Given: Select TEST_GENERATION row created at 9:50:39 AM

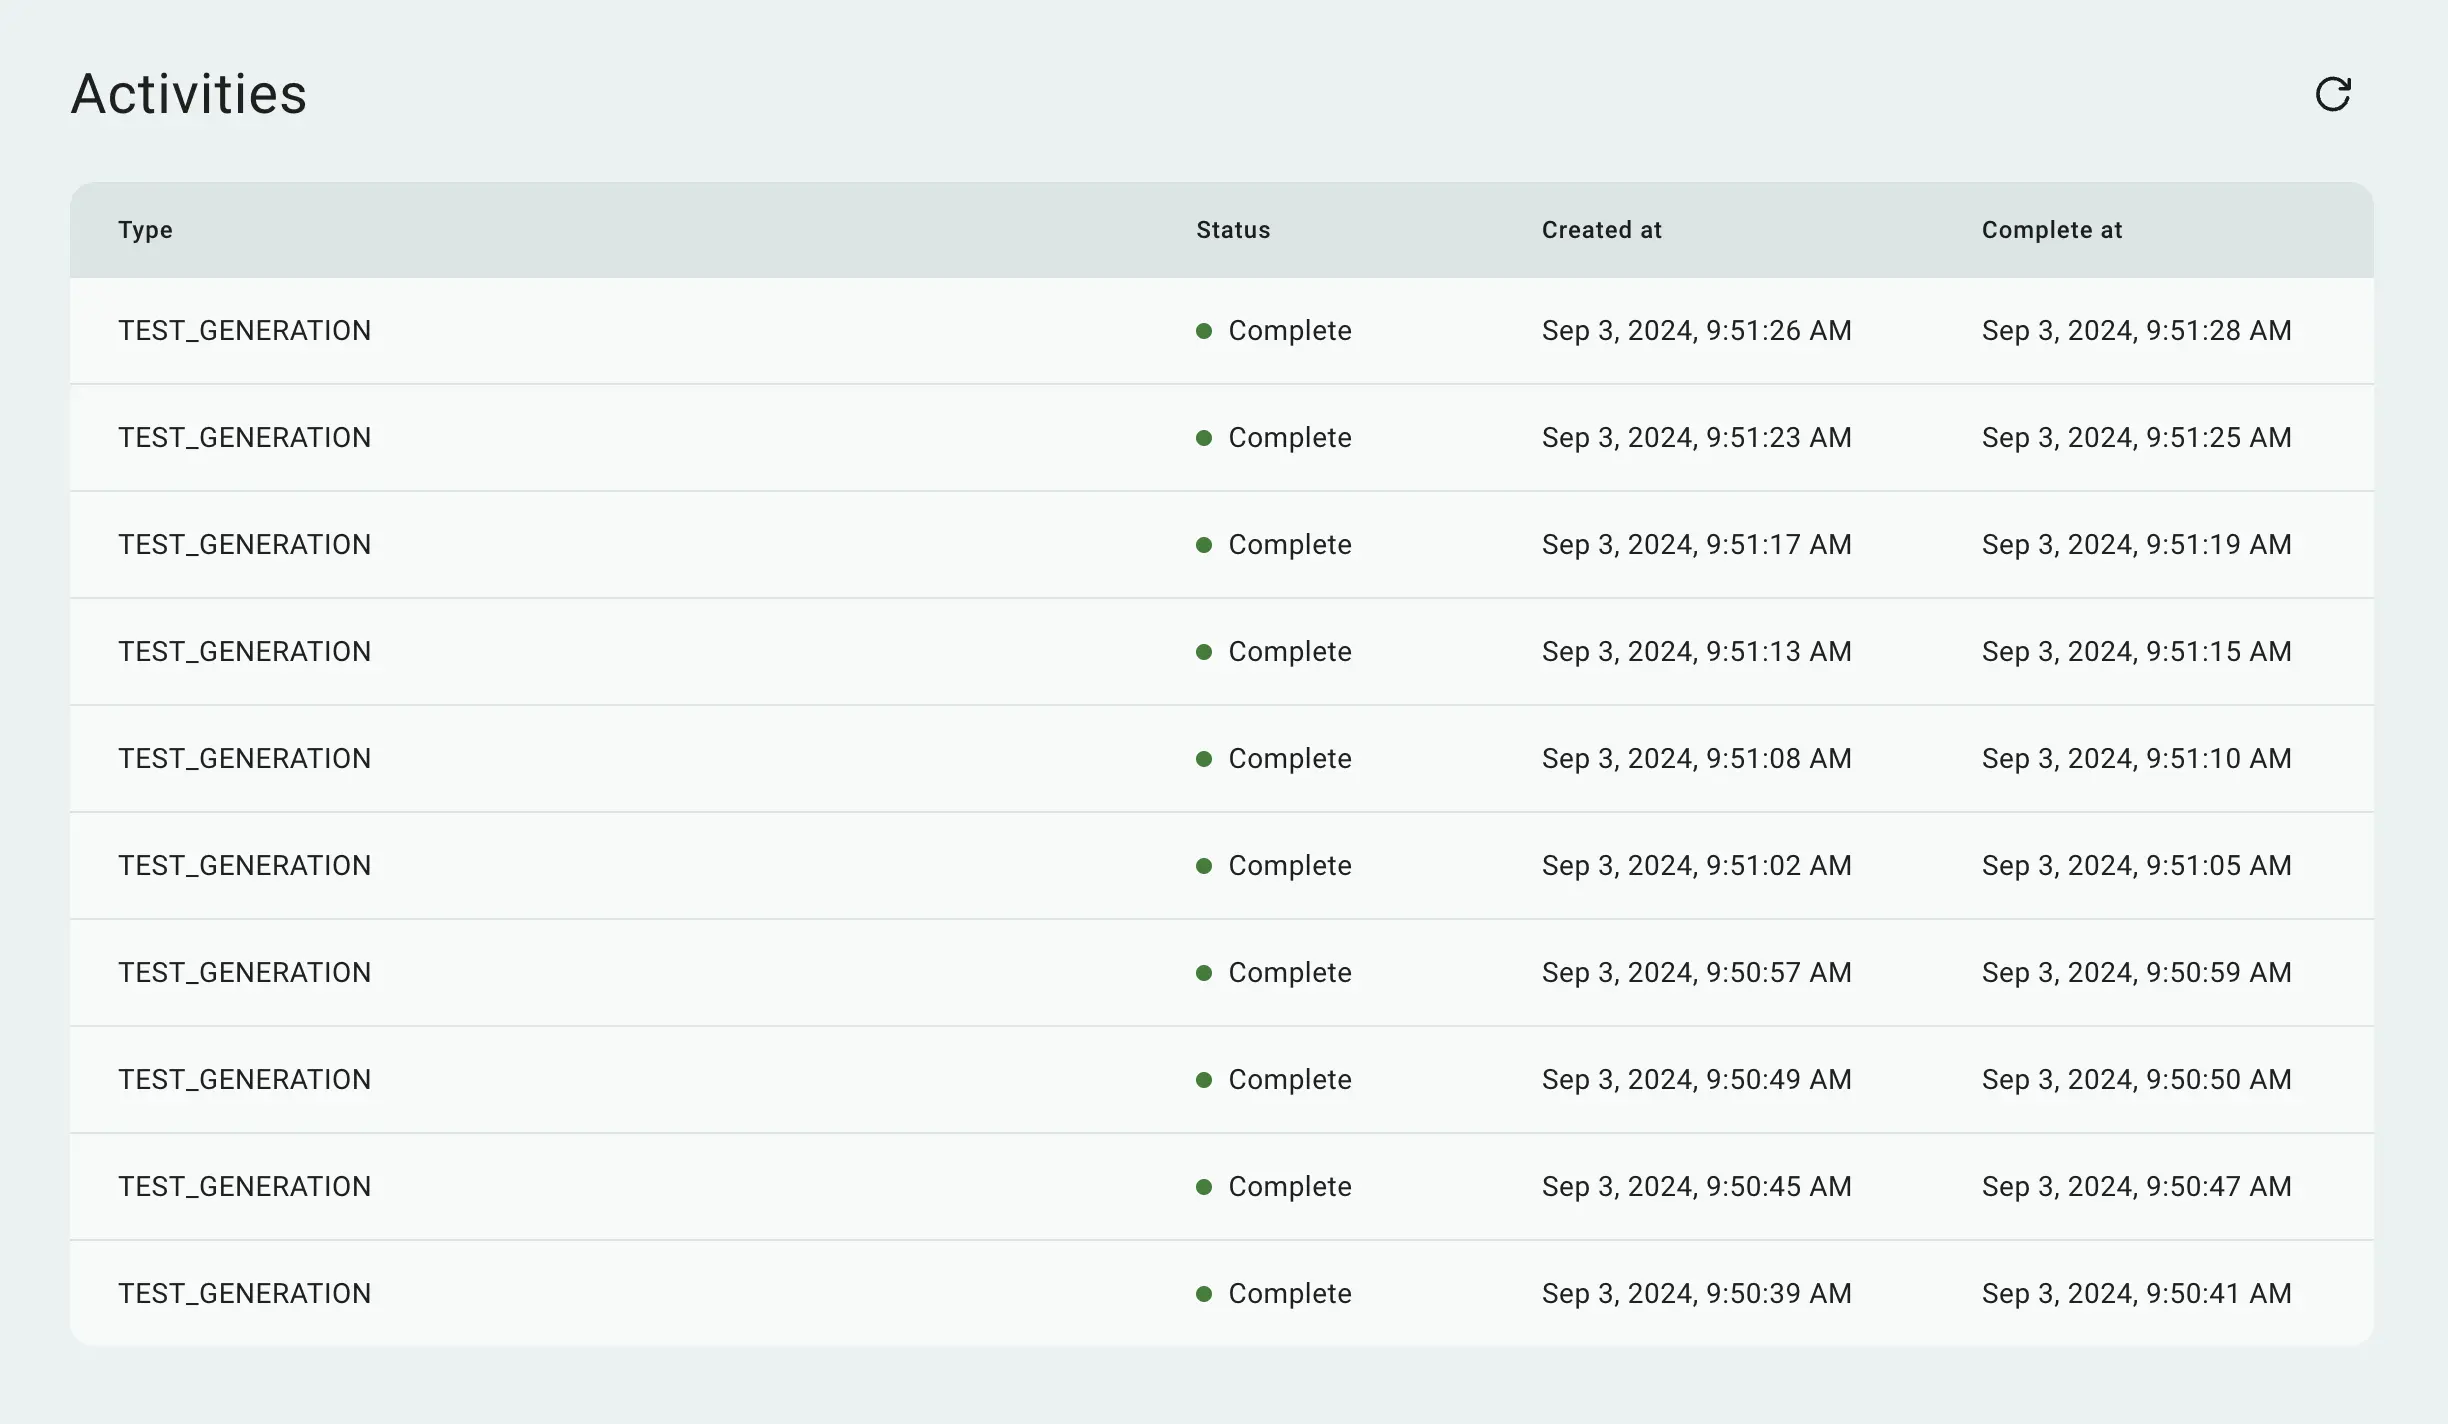Looking at the screenshot, I should pyautogui.click(x=1222, y=1293).
